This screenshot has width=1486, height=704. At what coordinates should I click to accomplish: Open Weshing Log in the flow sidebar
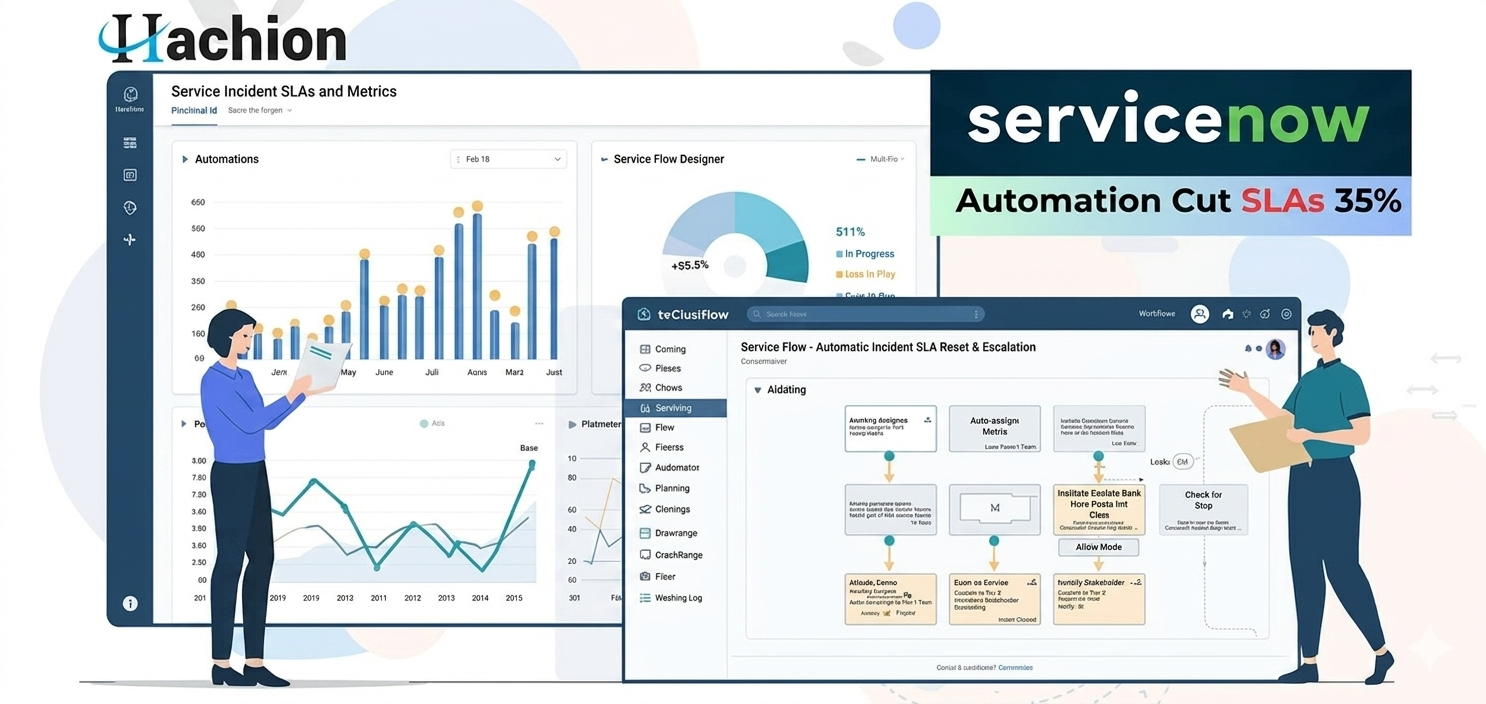[x=670, y=598]
